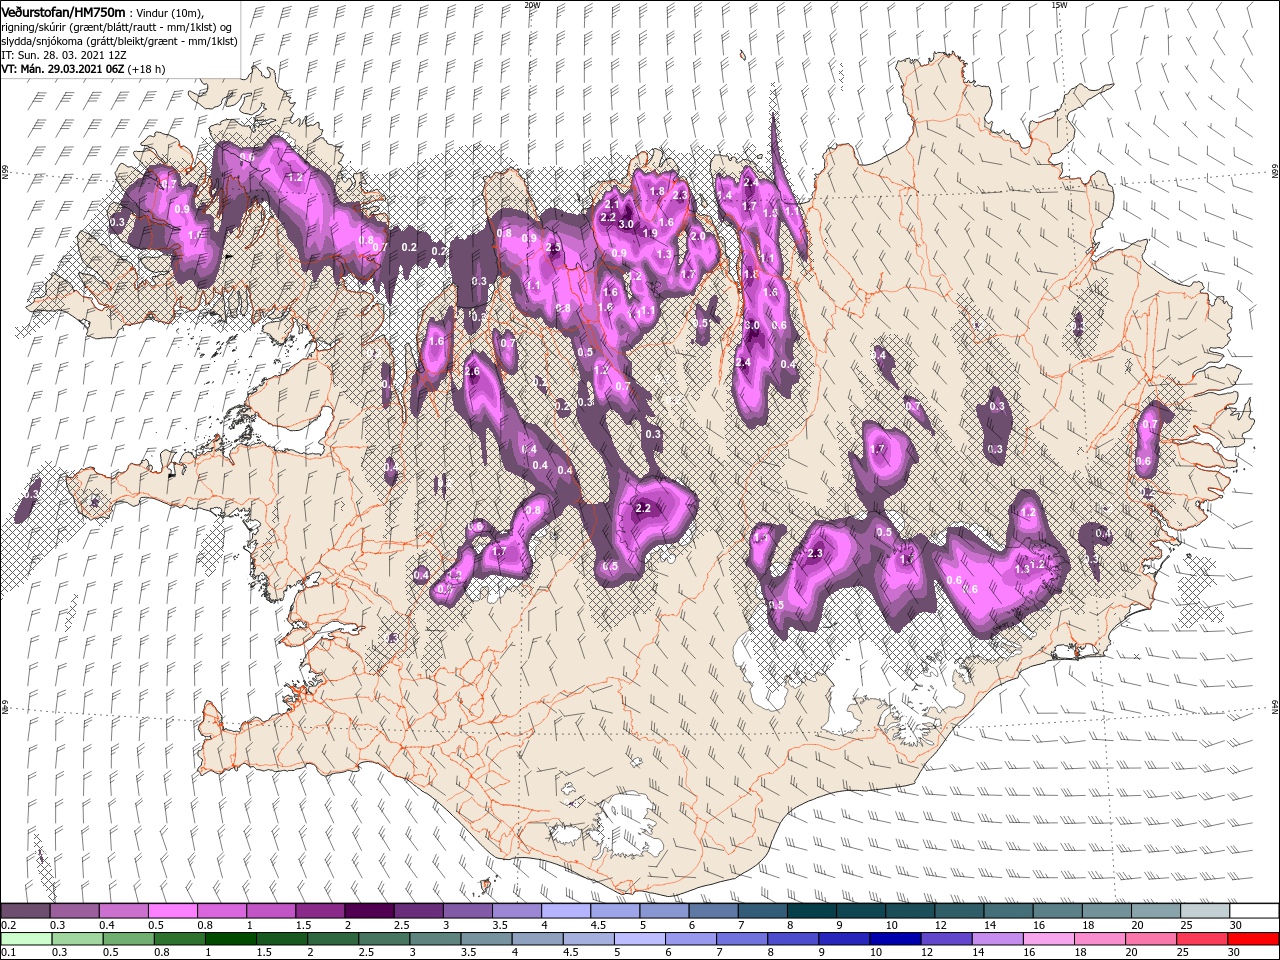Viewport: 1280px width, 960px height.
Task: Pick the darkest purple 2 snow legend swatch
Action: coord(368,911)
